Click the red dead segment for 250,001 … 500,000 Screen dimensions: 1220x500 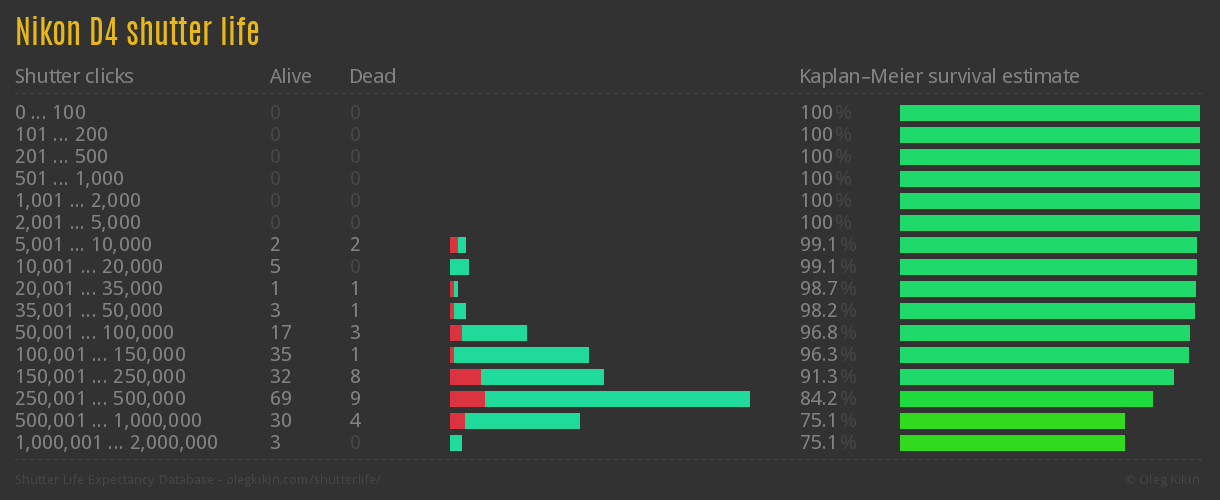pyautogui.click(x=467, y=399)
